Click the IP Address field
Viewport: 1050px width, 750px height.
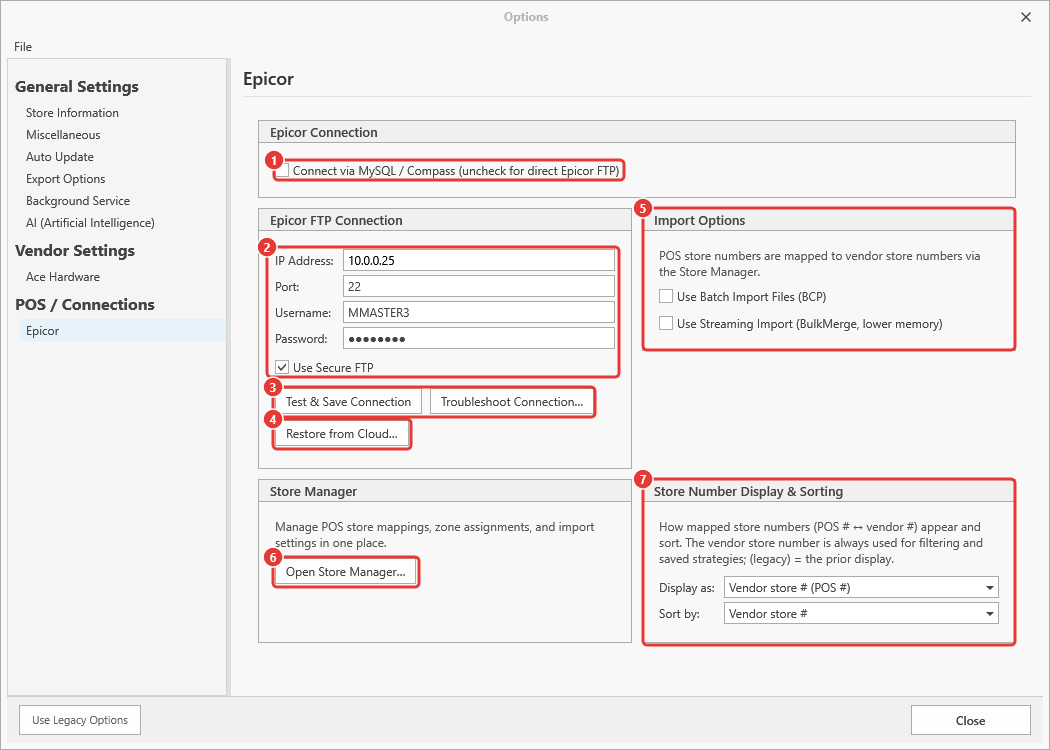479,260
